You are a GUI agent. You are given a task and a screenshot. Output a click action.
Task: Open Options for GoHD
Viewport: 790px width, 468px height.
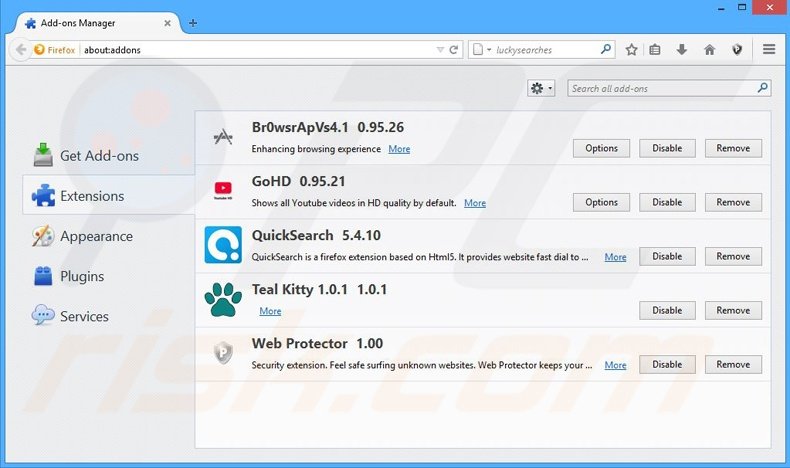601,202
